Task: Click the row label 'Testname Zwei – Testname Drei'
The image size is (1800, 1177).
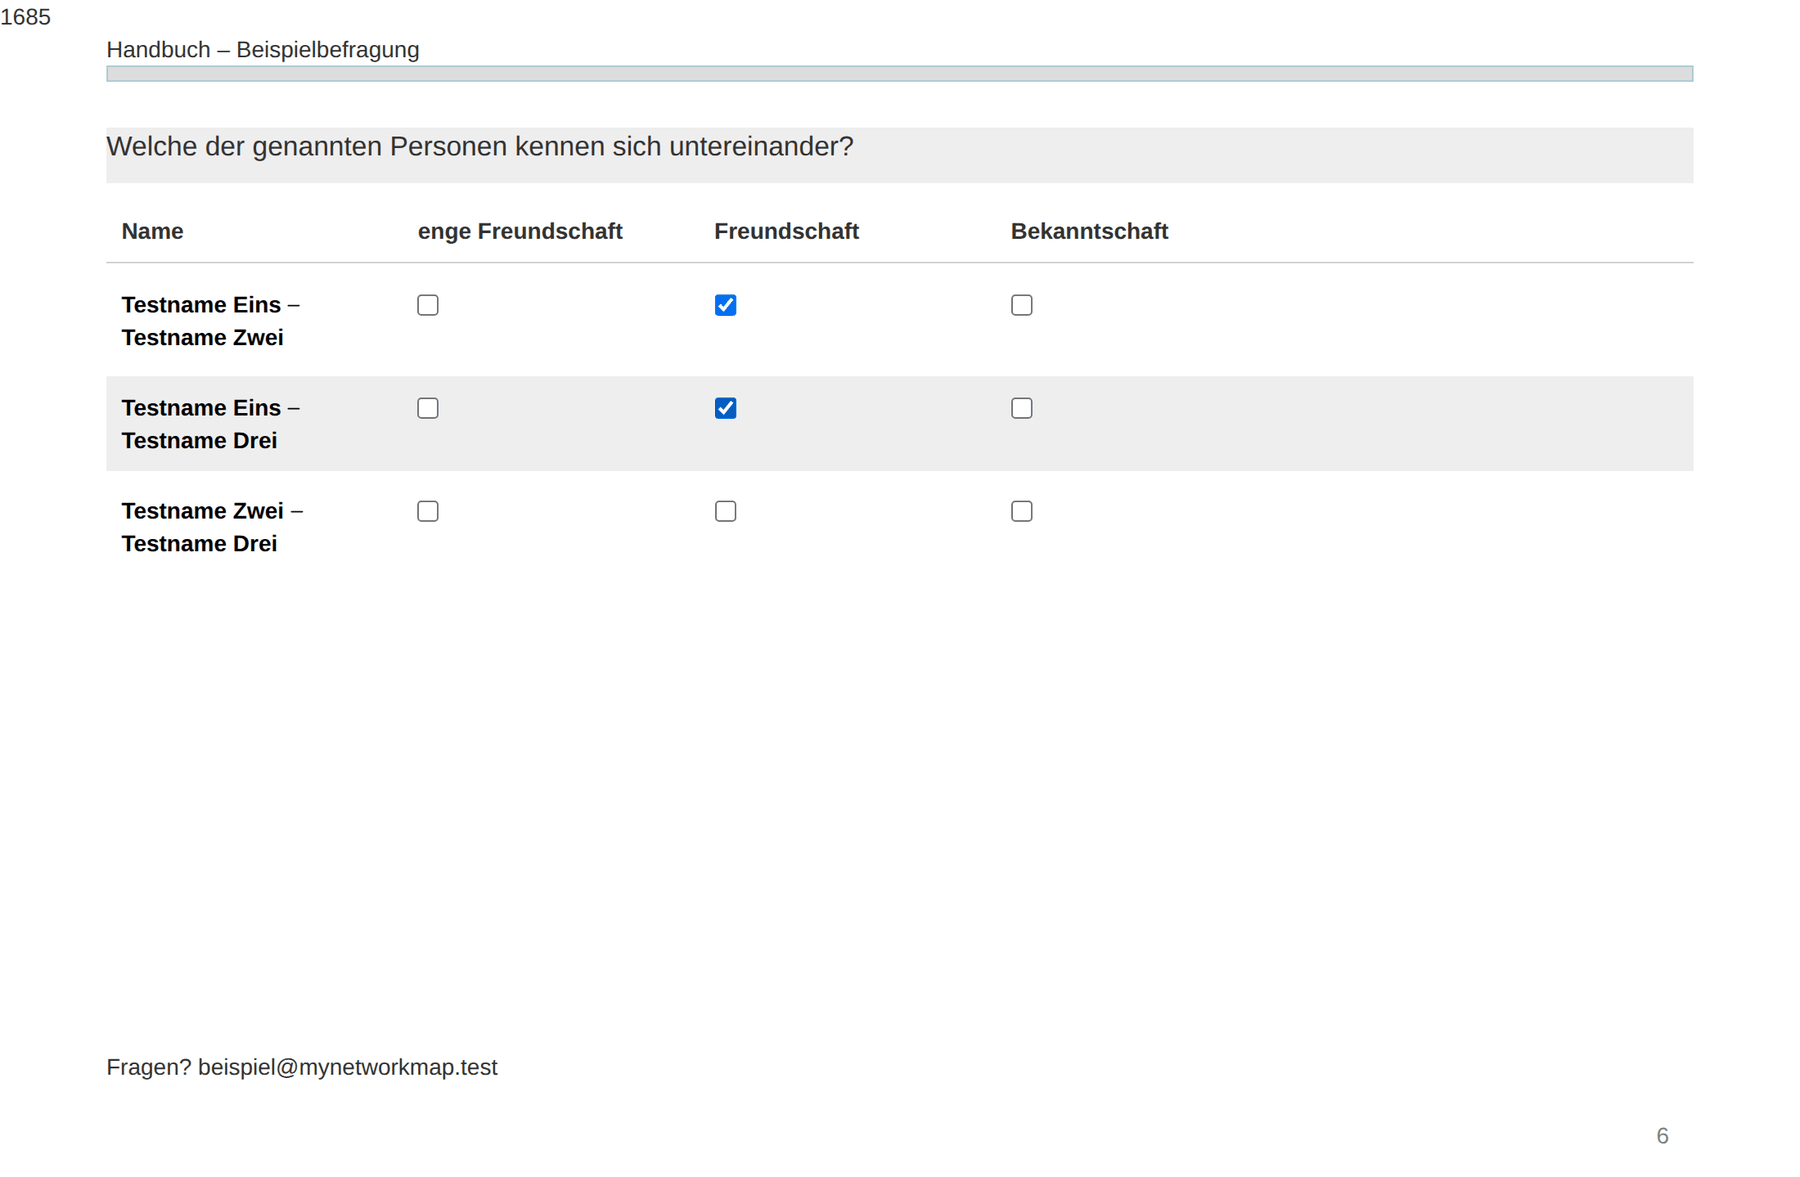Action: click(212, 527)
